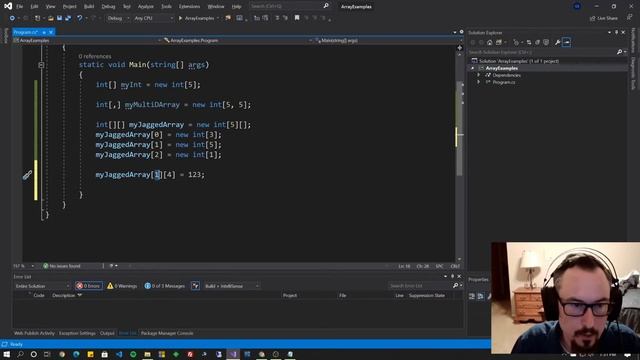Open the File menu
The height and width of the screenshot is (360, 640).
tap(20, 7)
